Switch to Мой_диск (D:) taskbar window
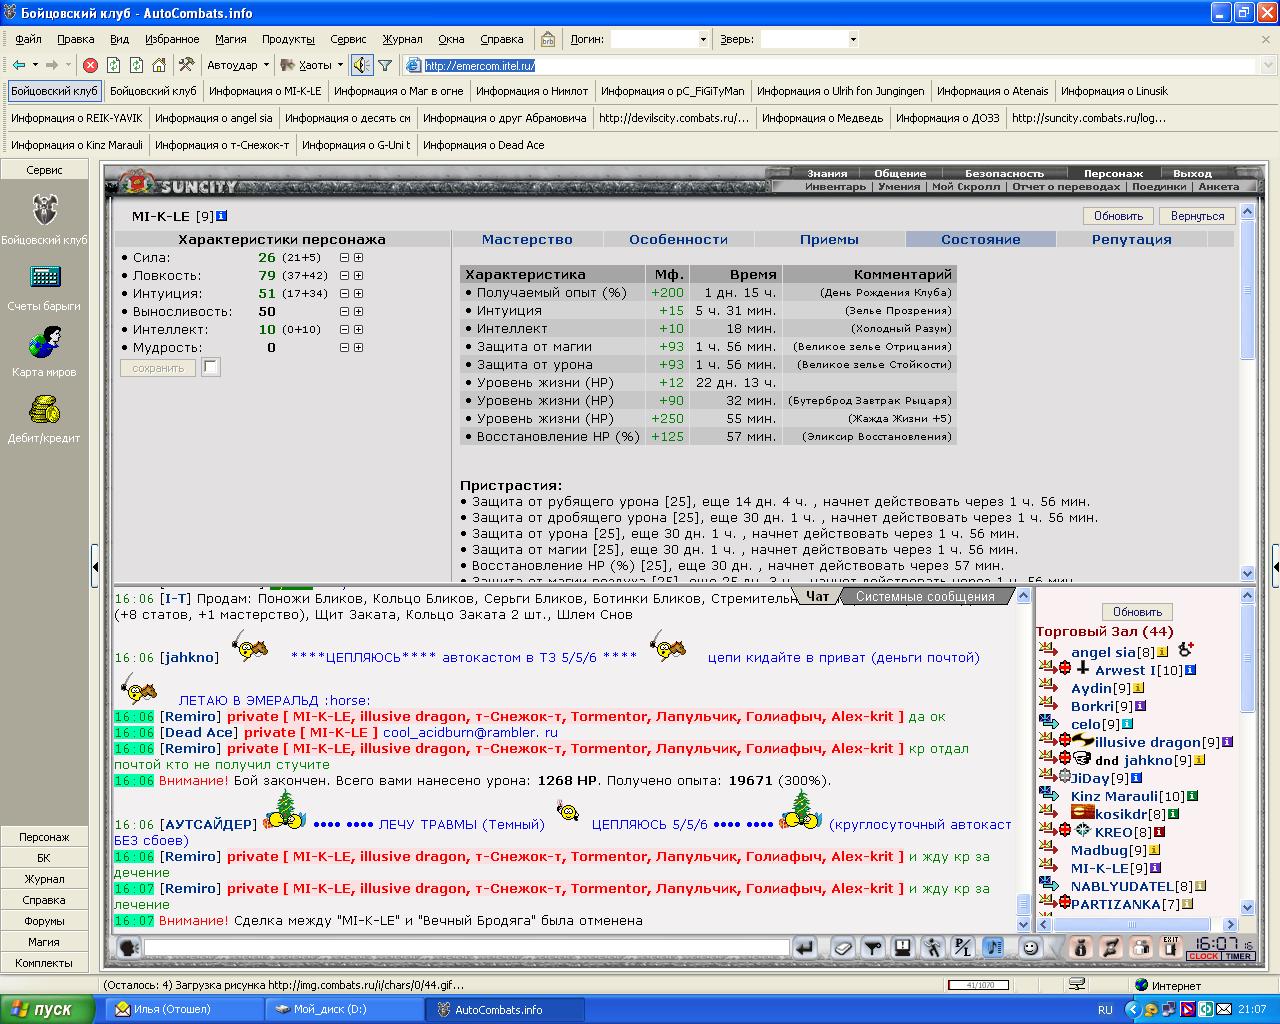 pyautogui.click(x=345, y=1009)
